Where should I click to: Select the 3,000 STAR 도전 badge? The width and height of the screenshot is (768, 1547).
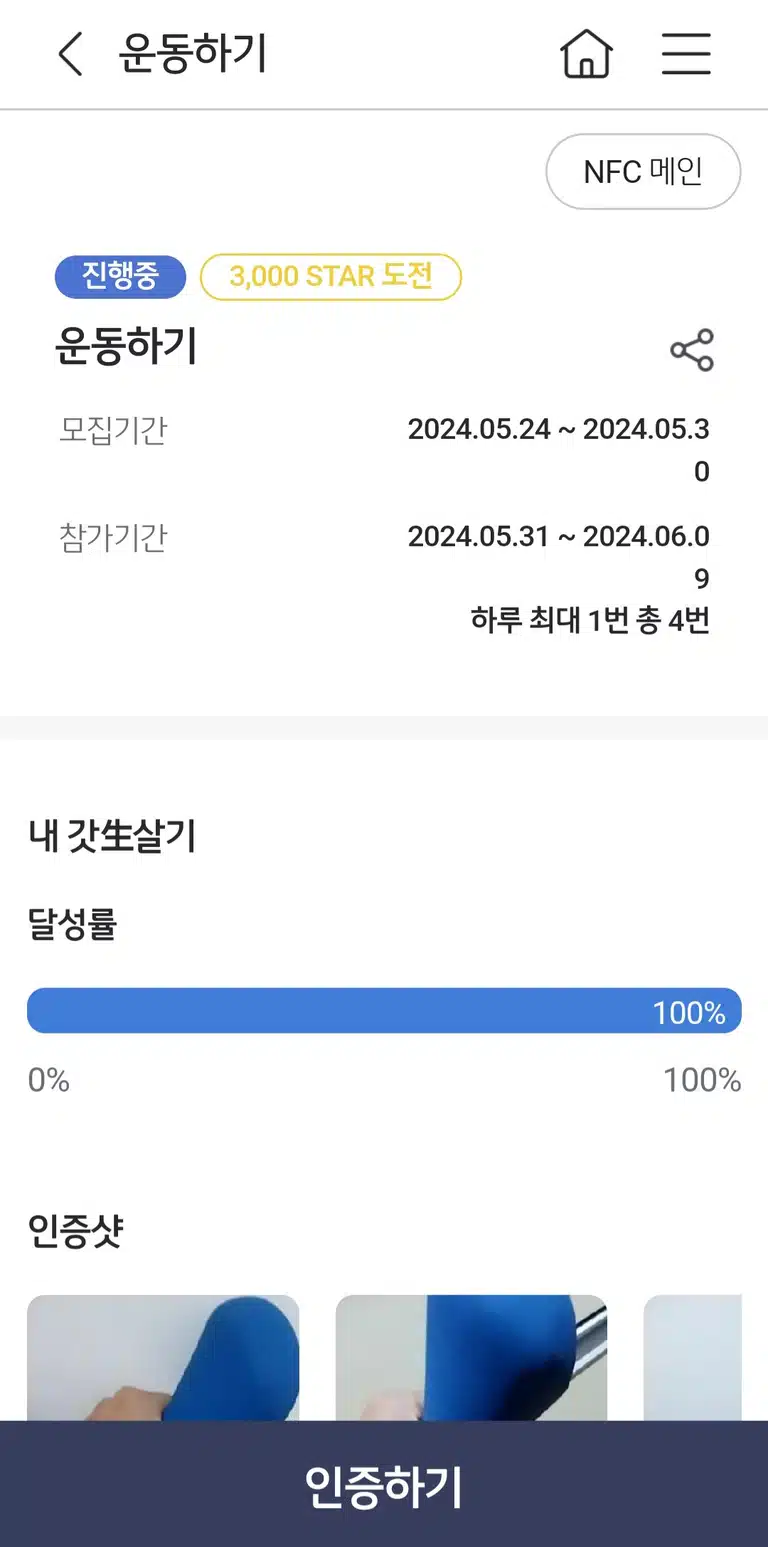pyautogui.click(x=331, y=277)
